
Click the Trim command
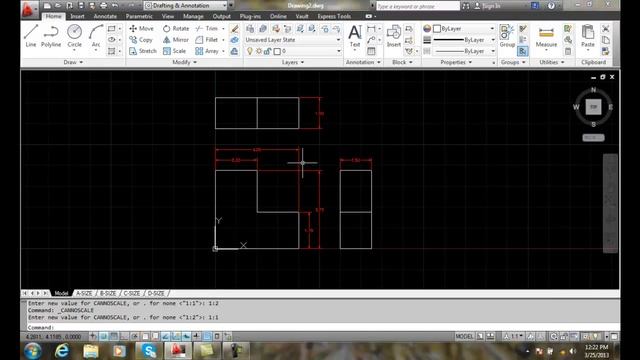pyautogui.click(x=207, y=29)
